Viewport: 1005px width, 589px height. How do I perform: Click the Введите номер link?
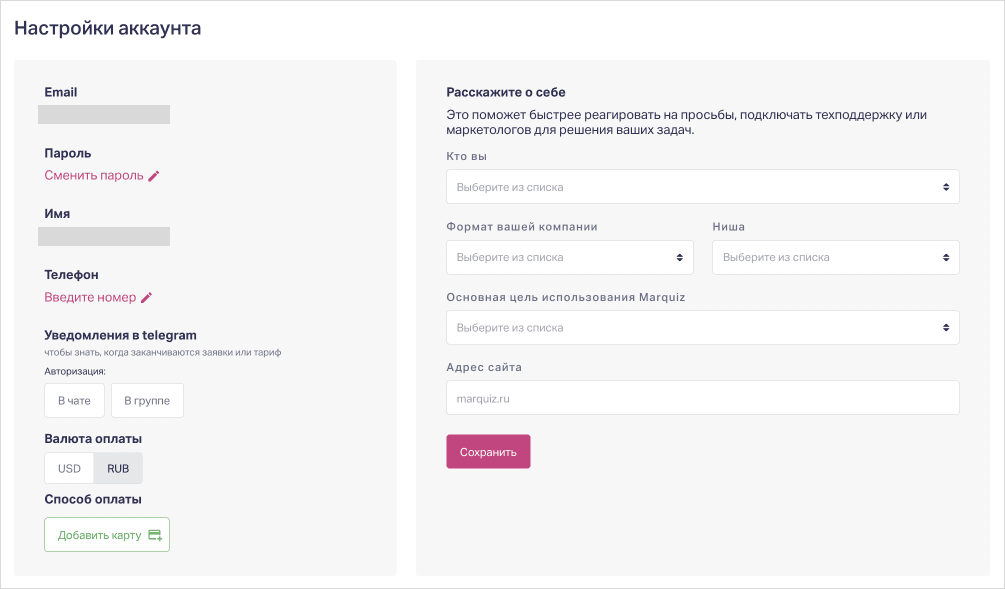[x=90, y=297]
